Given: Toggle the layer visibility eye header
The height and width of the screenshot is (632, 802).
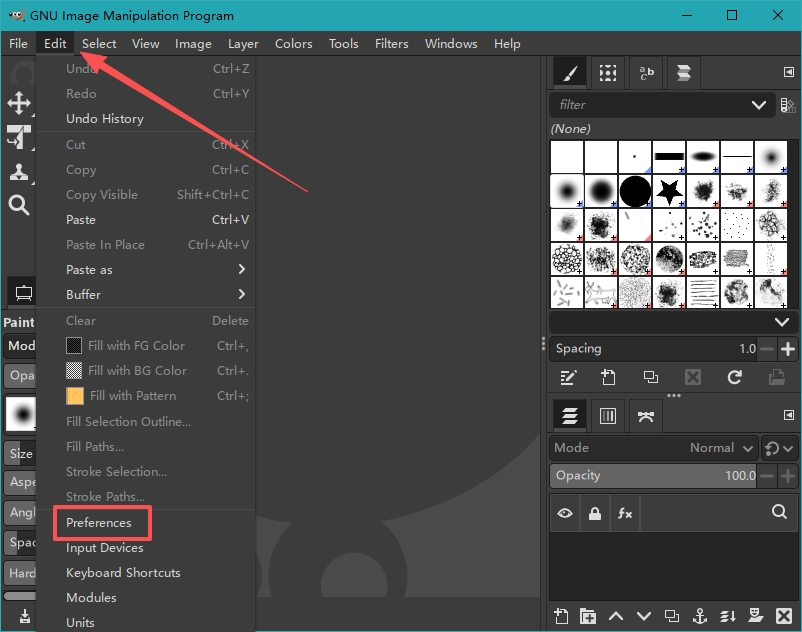Looking at the screenshot, I should coord(565,513).
